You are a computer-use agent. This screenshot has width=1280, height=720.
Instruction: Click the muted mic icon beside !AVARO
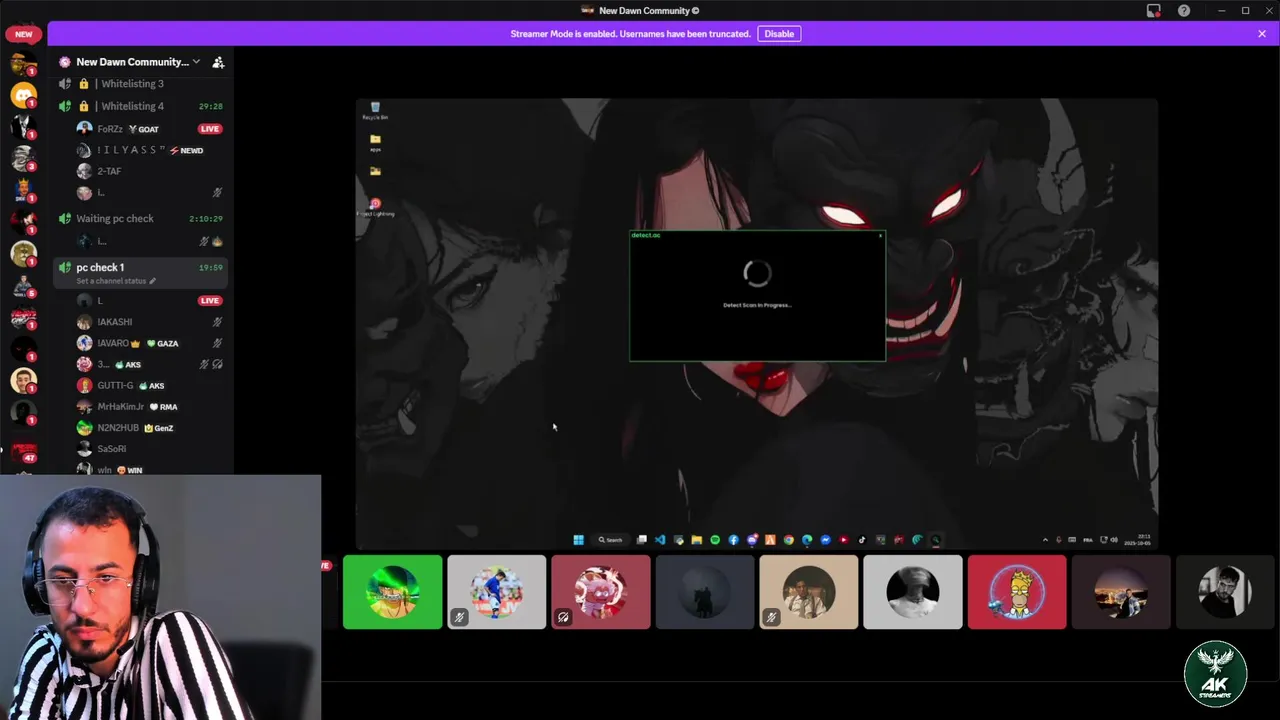217,343
